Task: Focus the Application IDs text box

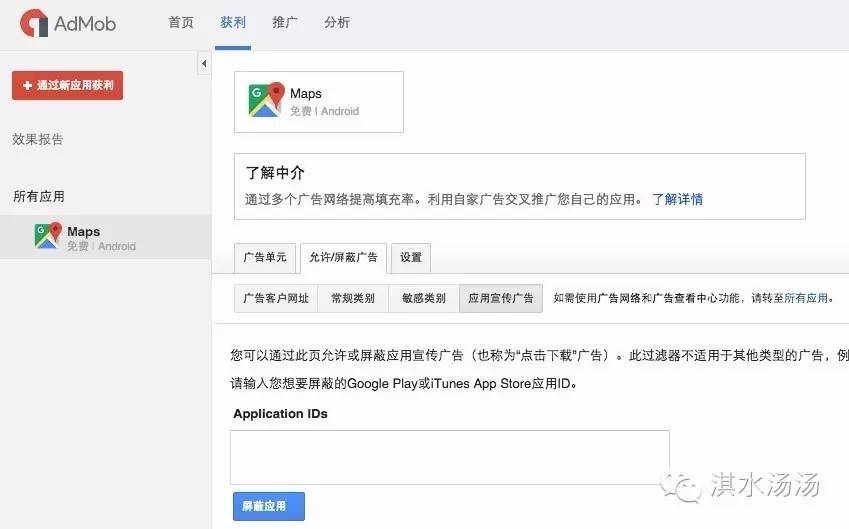Action: 450,458
